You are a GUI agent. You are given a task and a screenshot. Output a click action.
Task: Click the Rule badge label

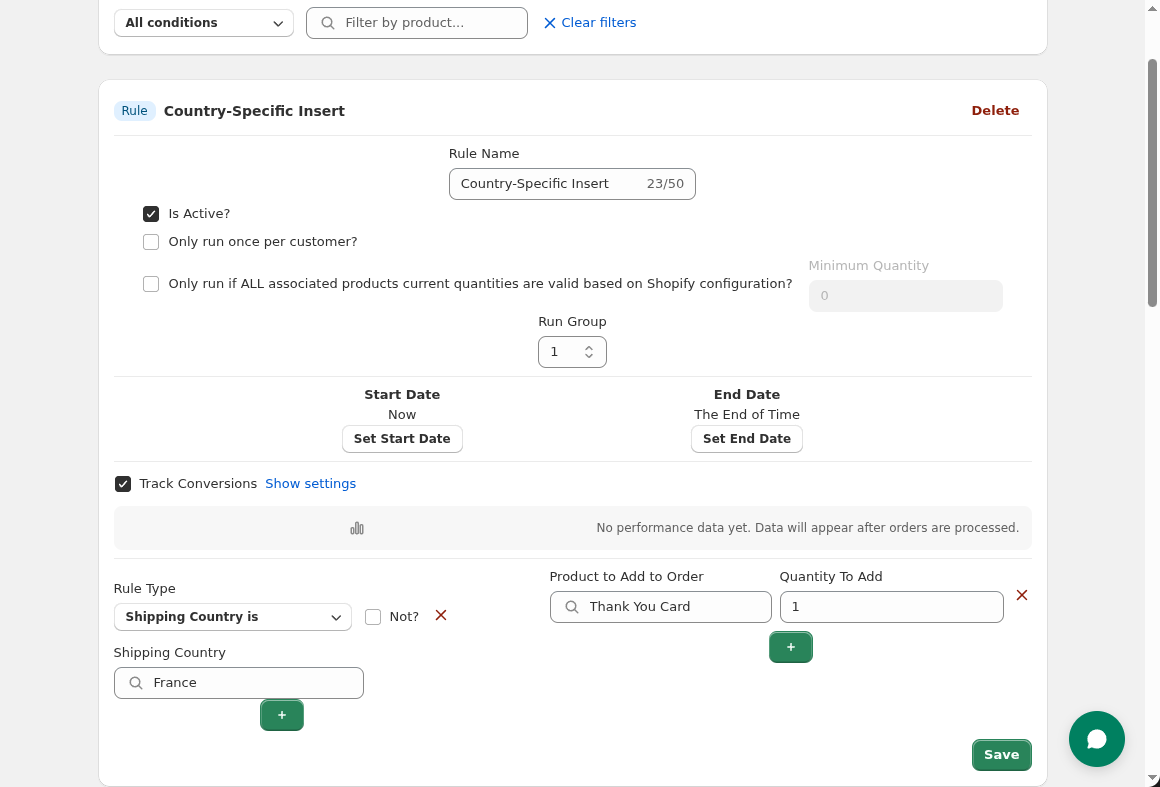135,111
